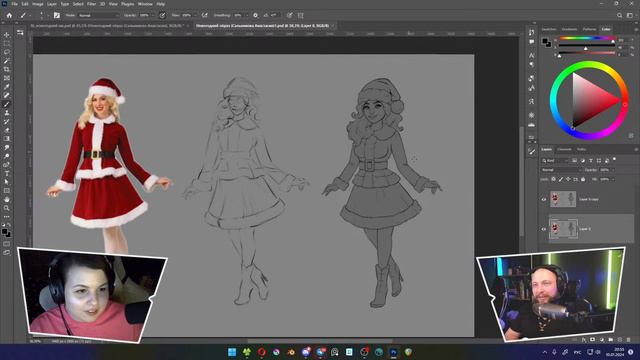Click the Home icon in options bar
This screenshot has width=640, height=360.
9,15
